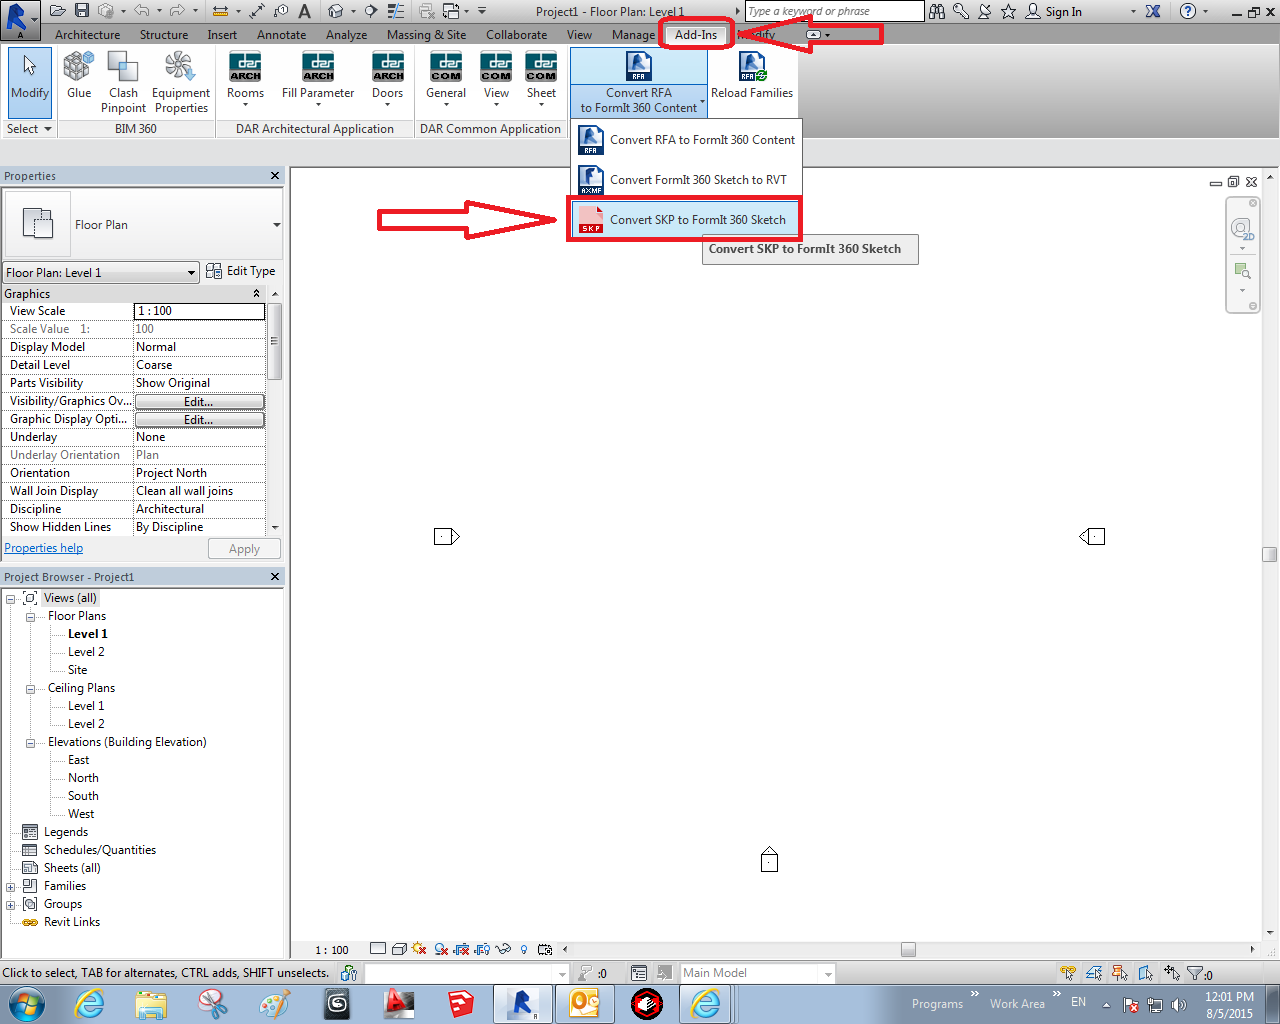Image resolution: width=1280 pixels, height=1024 pixels.
Task: Open the Fill Parameter dropdown
Action: pos(318,80)
